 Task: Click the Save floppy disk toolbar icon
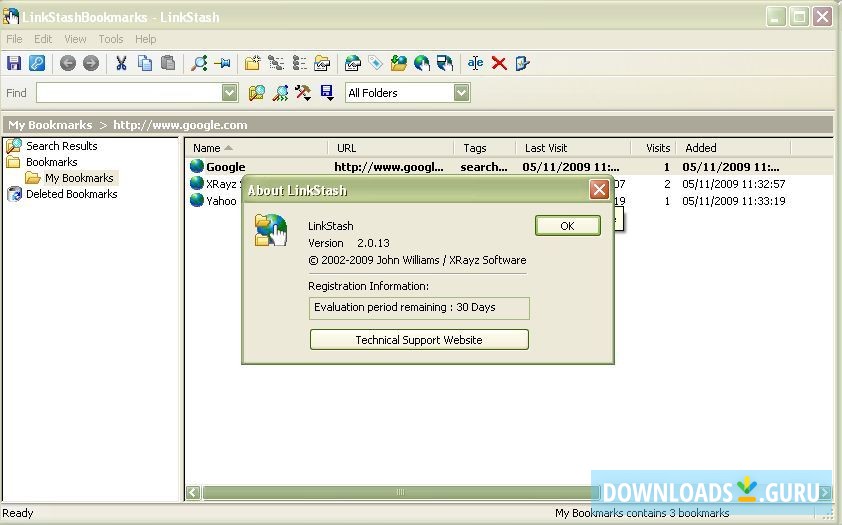(x=14, y=63)
